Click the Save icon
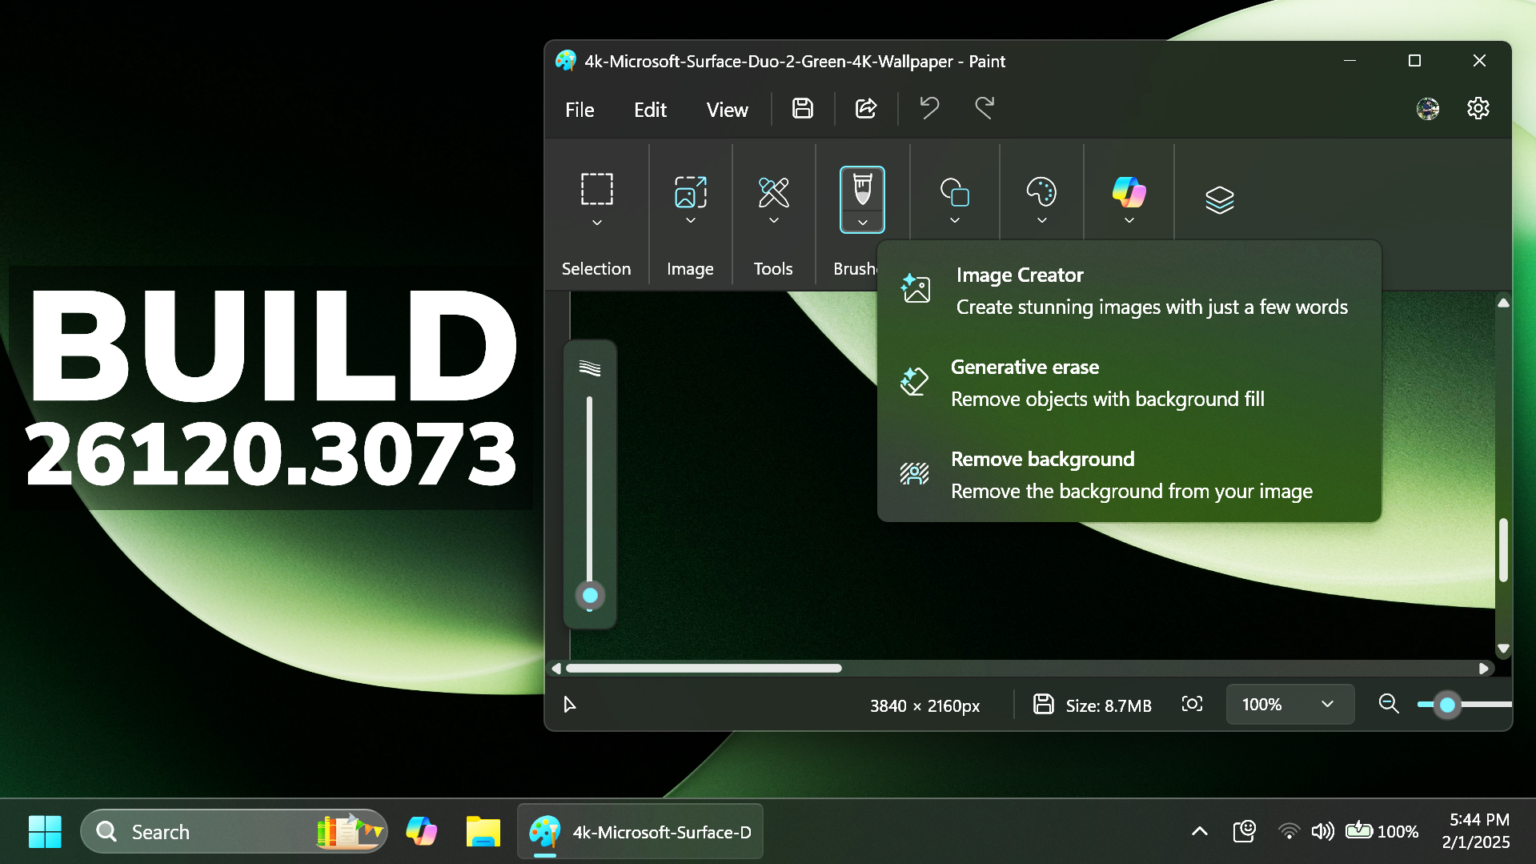Screen dimensions: 1536x864 802,108
